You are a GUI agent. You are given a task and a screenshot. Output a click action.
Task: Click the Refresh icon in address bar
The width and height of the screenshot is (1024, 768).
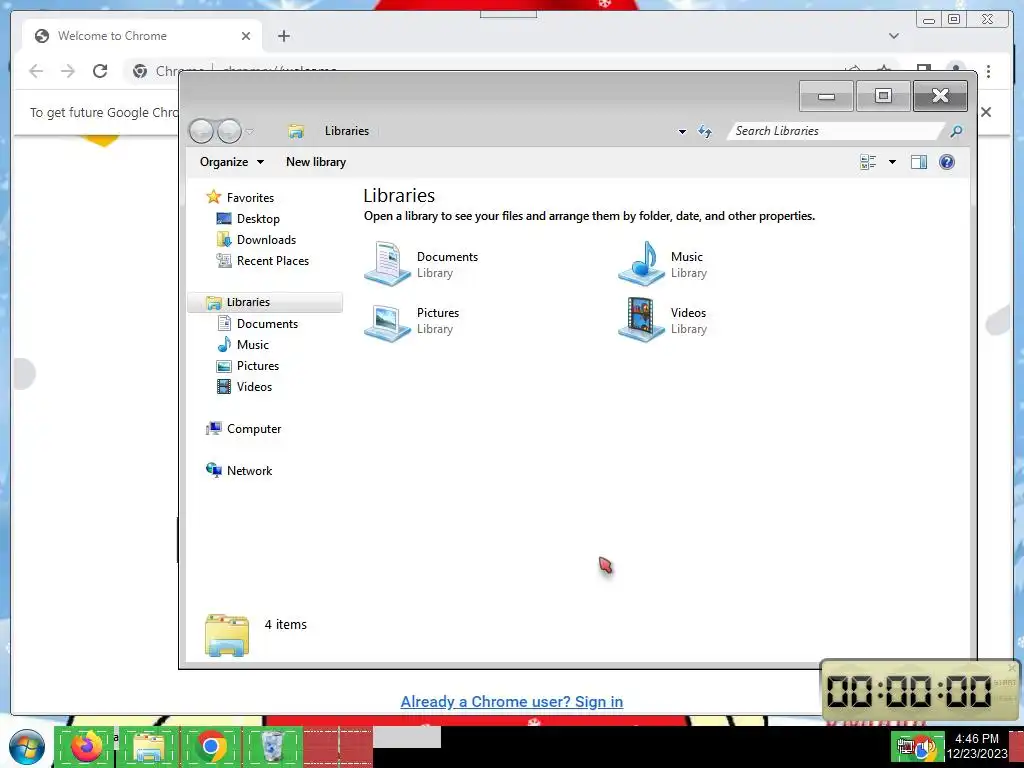(x=705, y=131)
